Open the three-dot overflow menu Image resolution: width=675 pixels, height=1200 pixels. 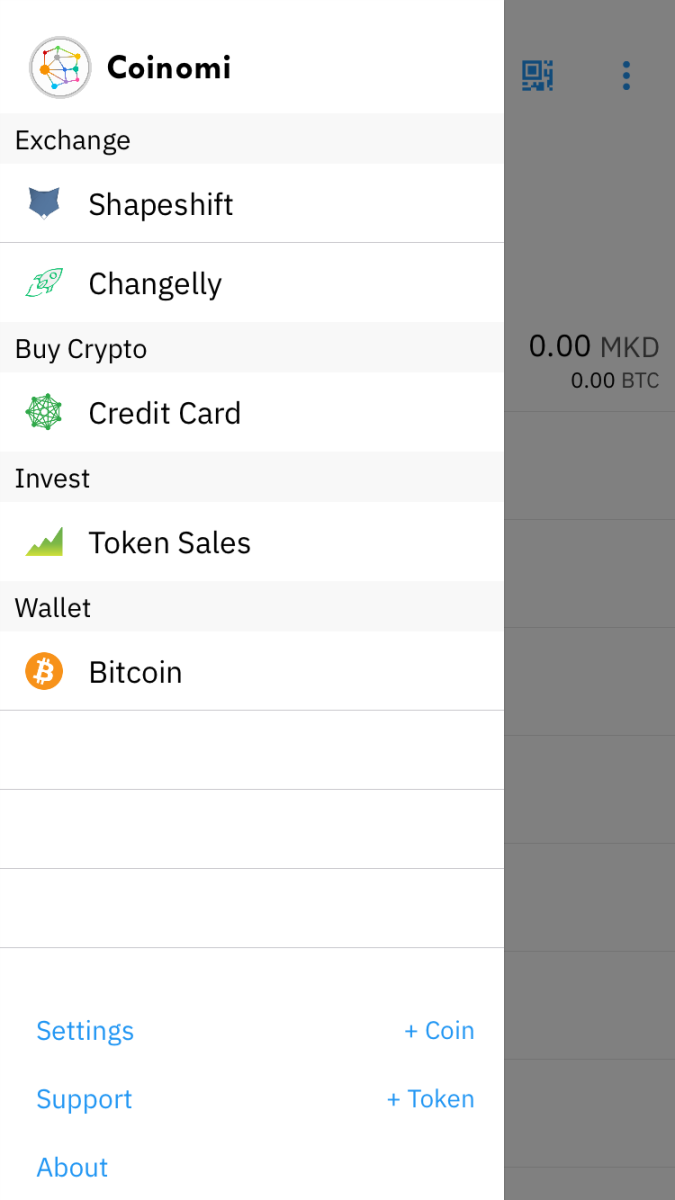coord(625,75)
